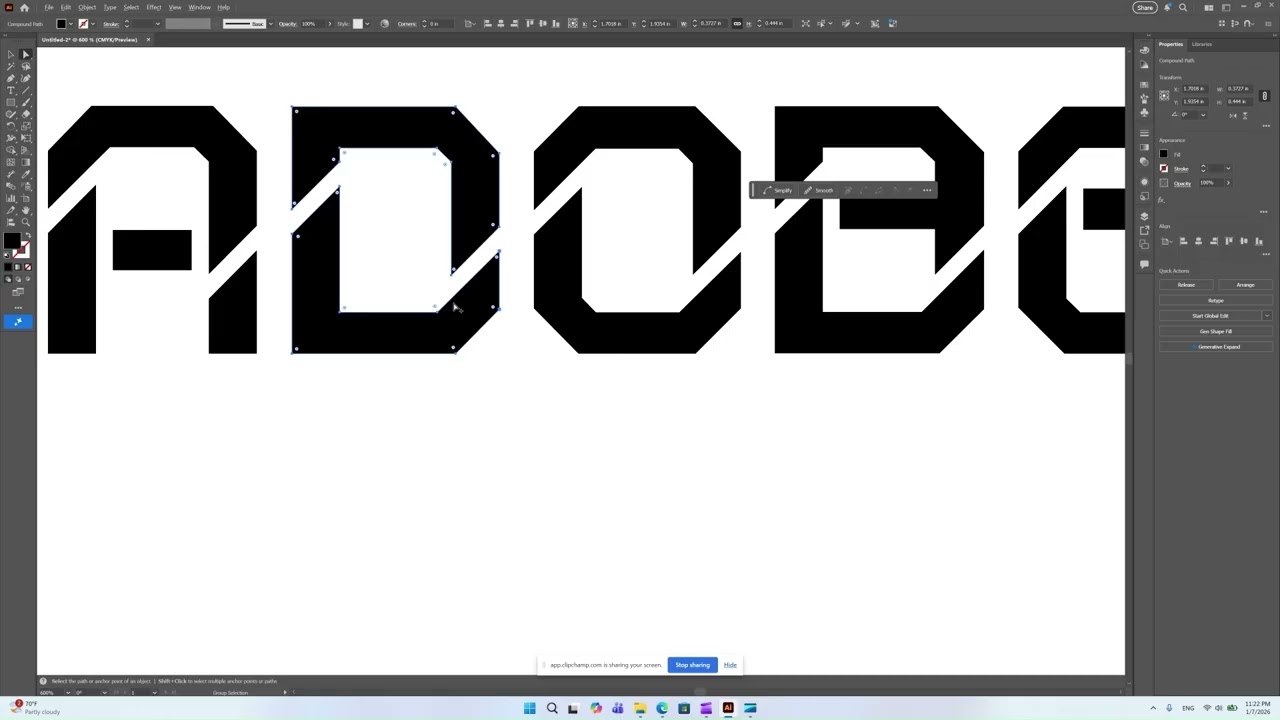The image size is (1280, 720).
Task: Open the Search icon in top bar
Action: pos(1183,8)
